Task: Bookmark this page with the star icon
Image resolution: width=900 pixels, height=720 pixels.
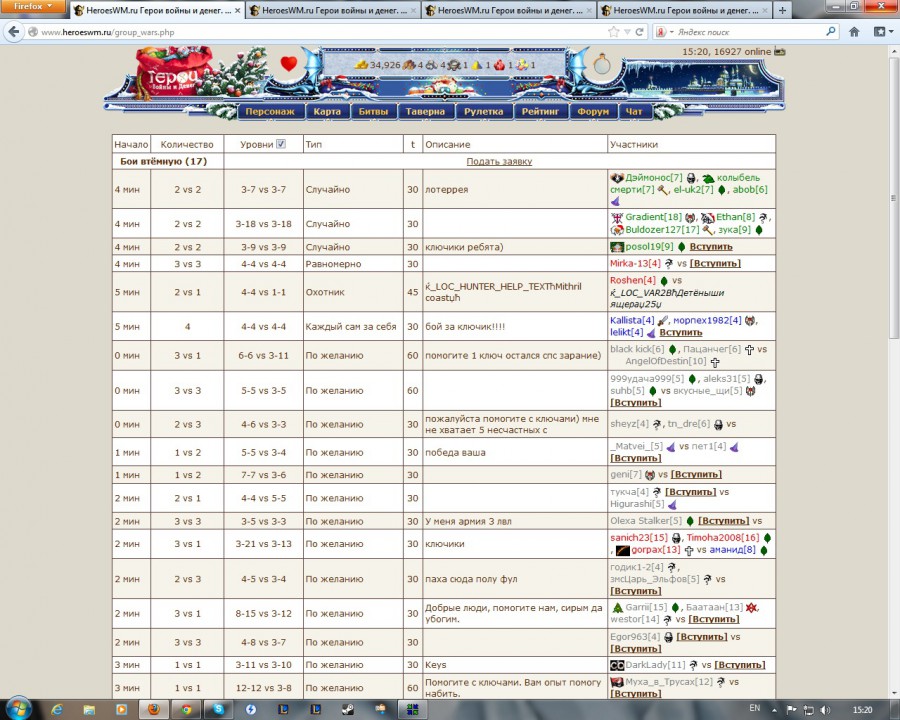Action: pos(614,32)
